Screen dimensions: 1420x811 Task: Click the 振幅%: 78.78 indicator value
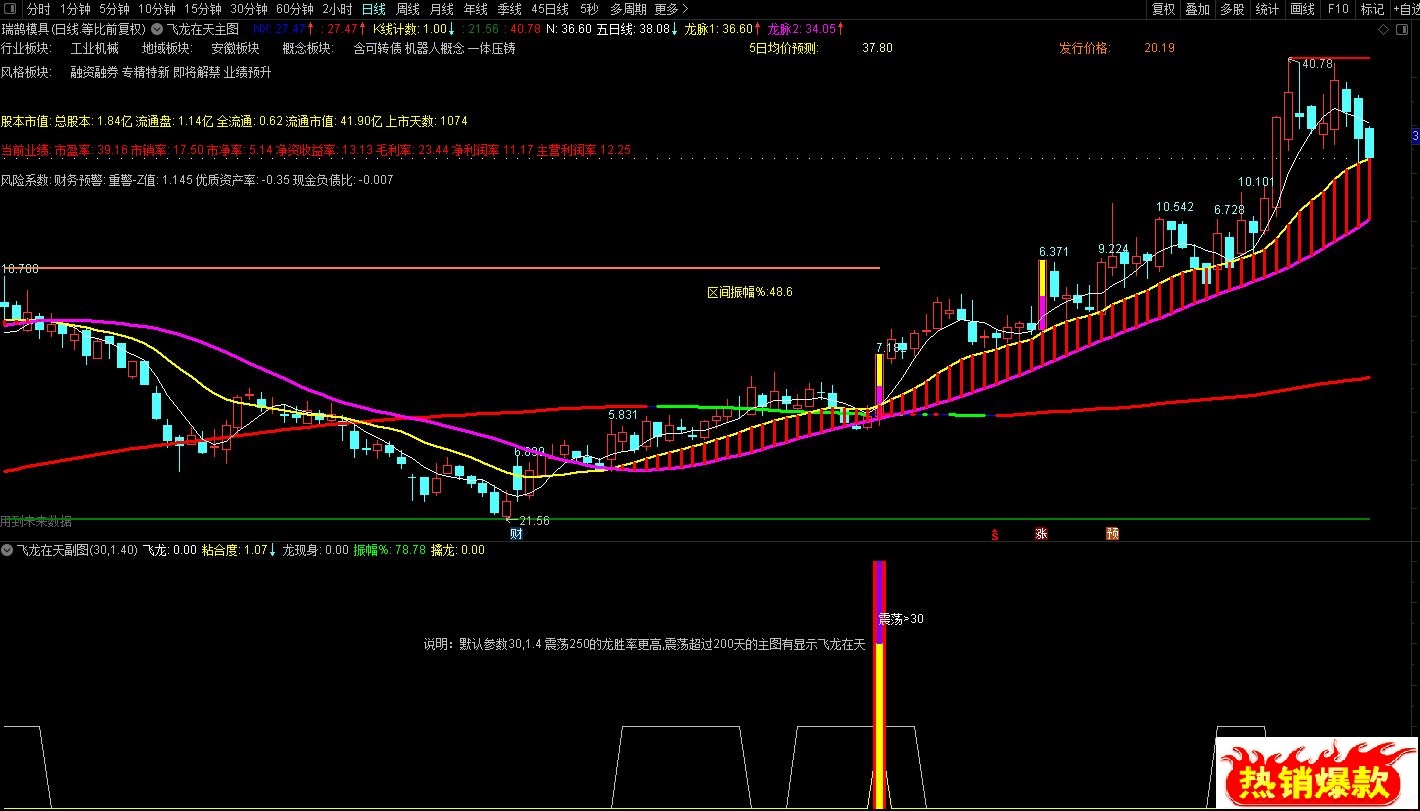389,550
